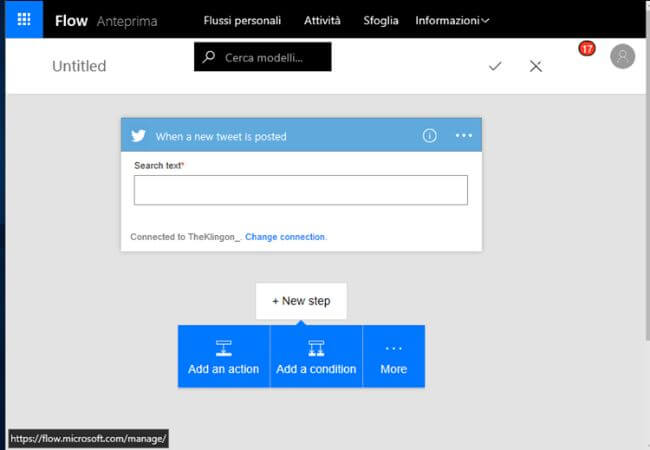The height and width of the screenshot is (450, 650).
Task: Focus the Cerca modelli search box
Action: pyautogui.click(x=263, y=57)
